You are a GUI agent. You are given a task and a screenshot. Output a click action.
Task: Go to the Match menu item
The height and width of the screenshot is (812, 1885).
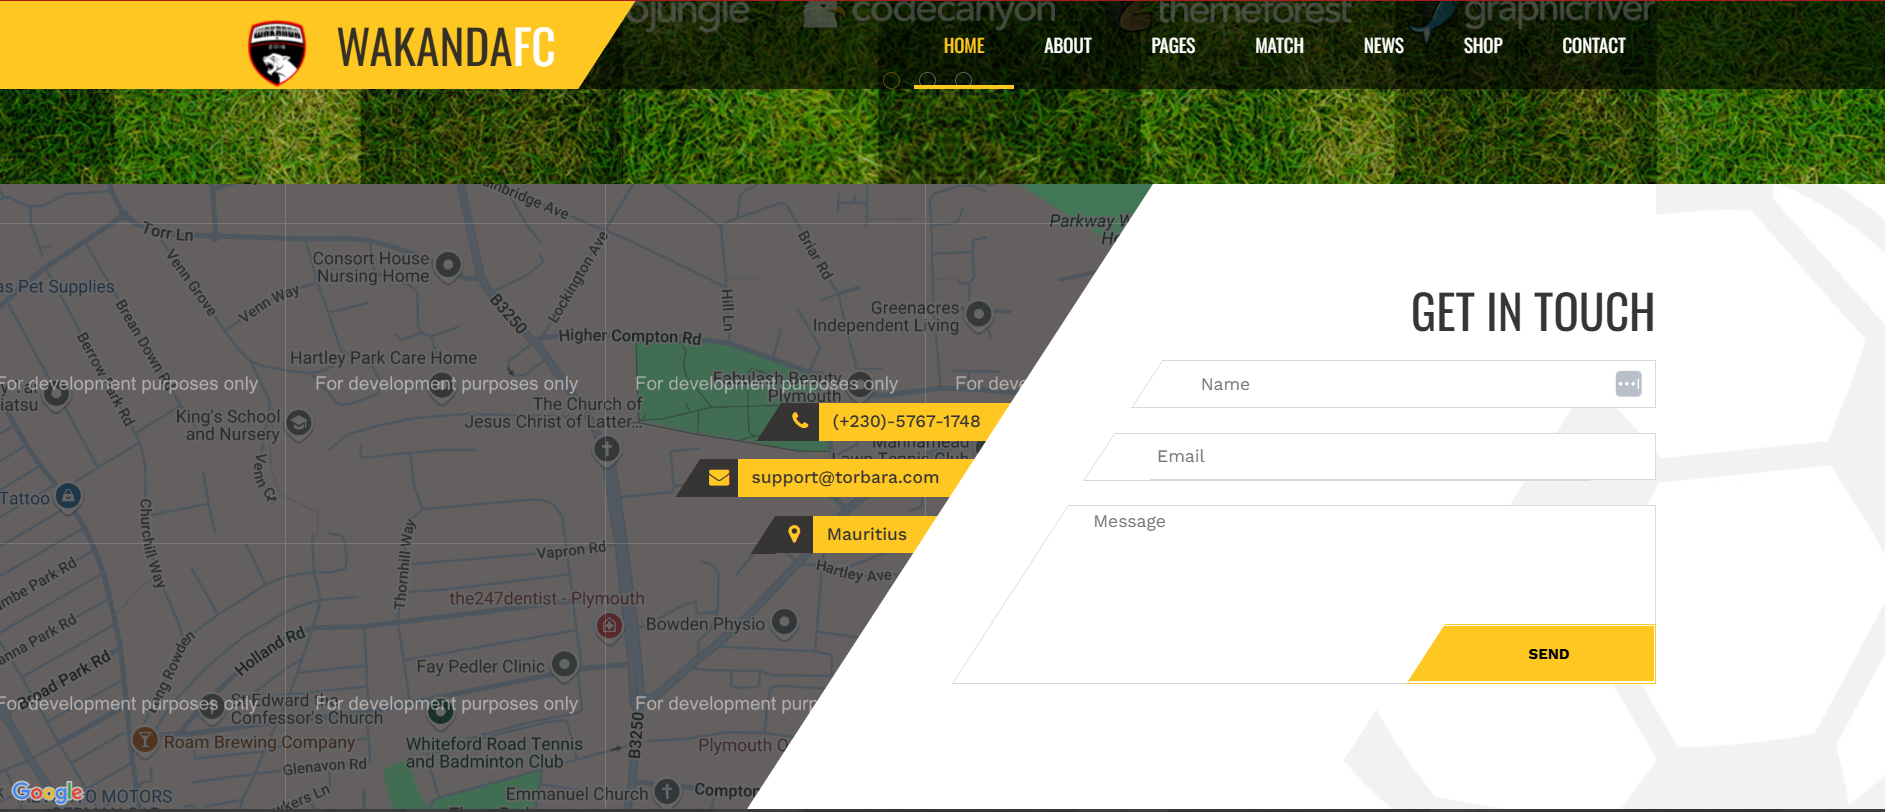click(1279, 46)
